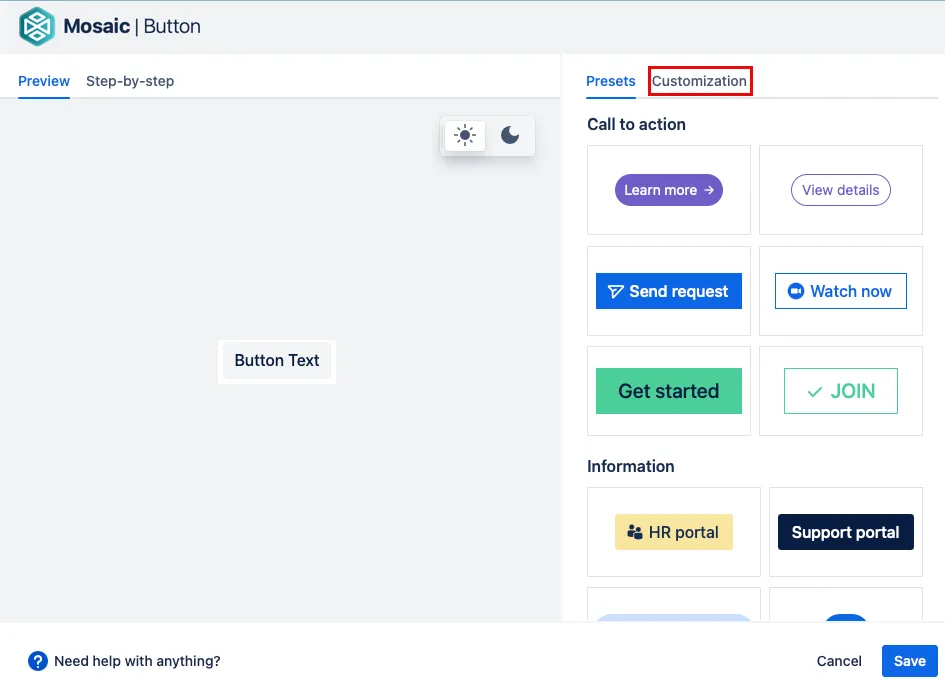Pick the Get started preset
This screenshot has width=945, height=685.
pos(668,391)
